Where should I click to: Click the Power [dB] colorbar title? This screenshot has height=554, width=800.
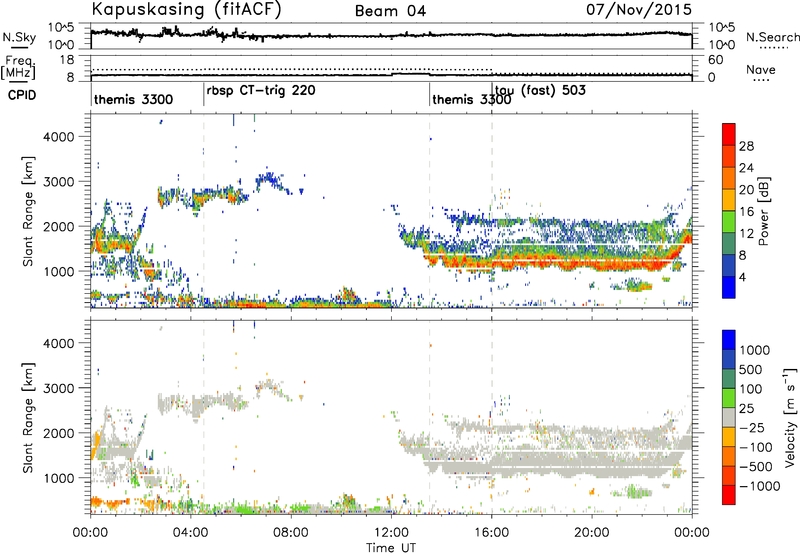click(763, 211)
